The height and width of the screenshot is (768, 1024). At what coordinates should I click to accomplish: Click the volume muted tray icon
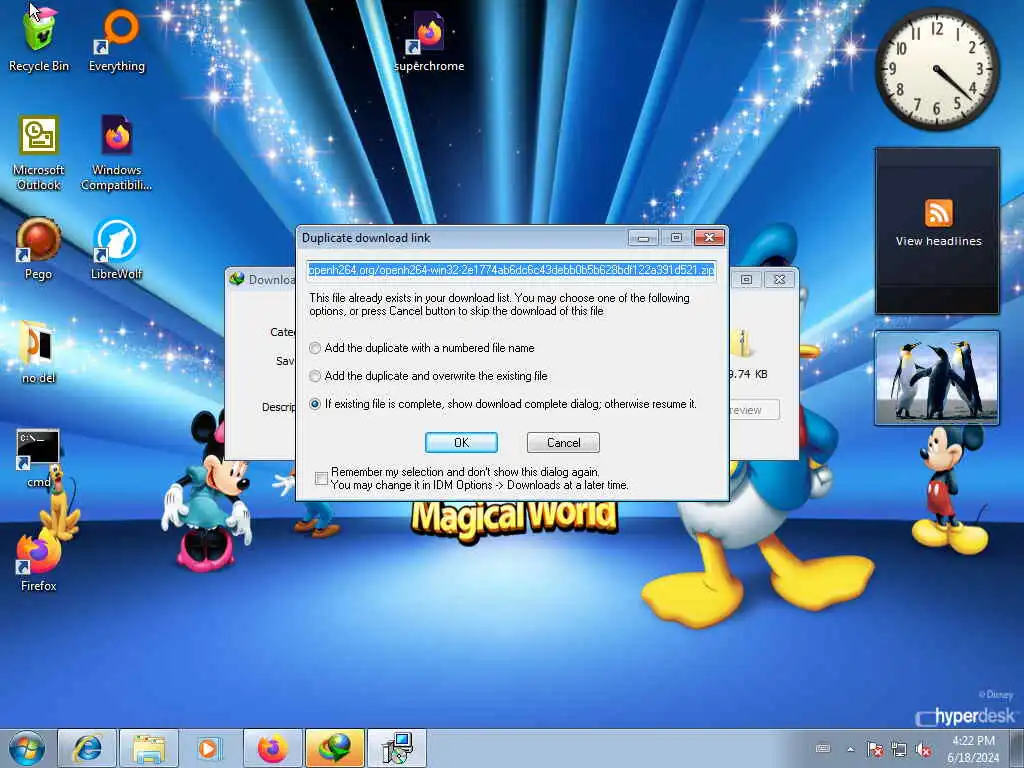coord(923,749)
